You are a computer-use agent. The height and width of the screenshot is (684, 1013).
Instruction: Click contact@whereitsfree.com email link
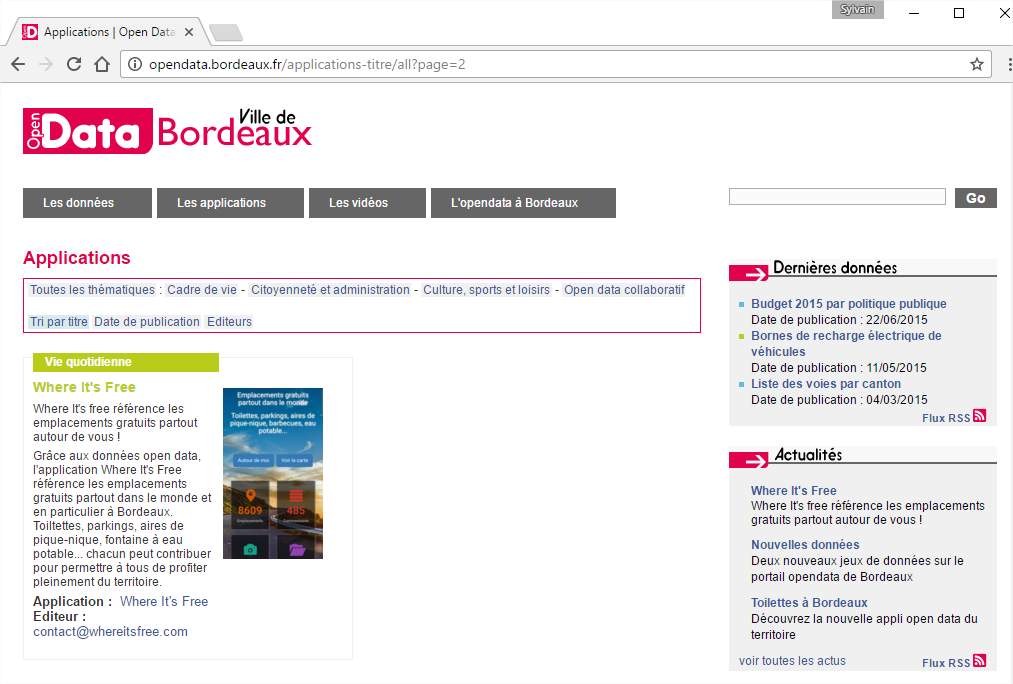(x=110, y=632)
